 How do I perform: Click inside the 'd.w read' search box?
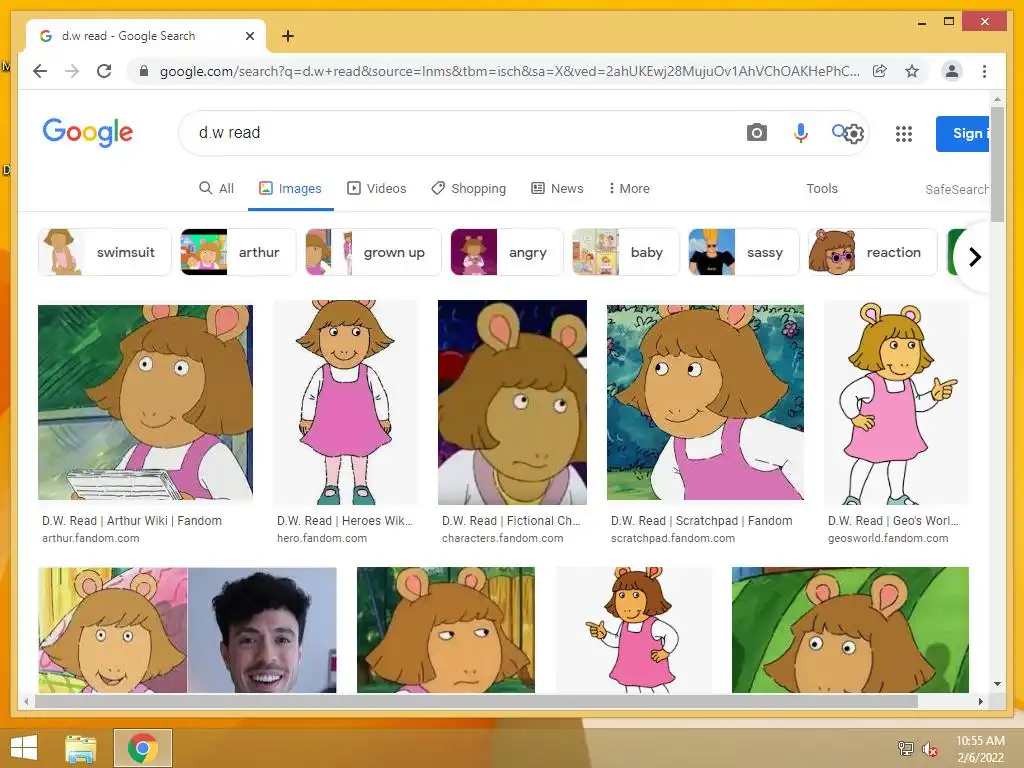point(457,133)
